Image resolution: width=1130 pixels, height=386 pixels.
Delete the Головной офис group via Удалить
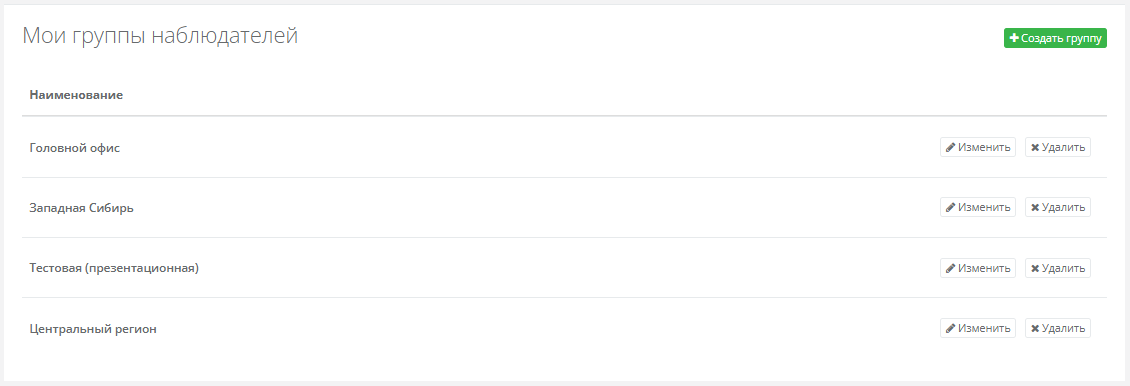(1058, 147)
